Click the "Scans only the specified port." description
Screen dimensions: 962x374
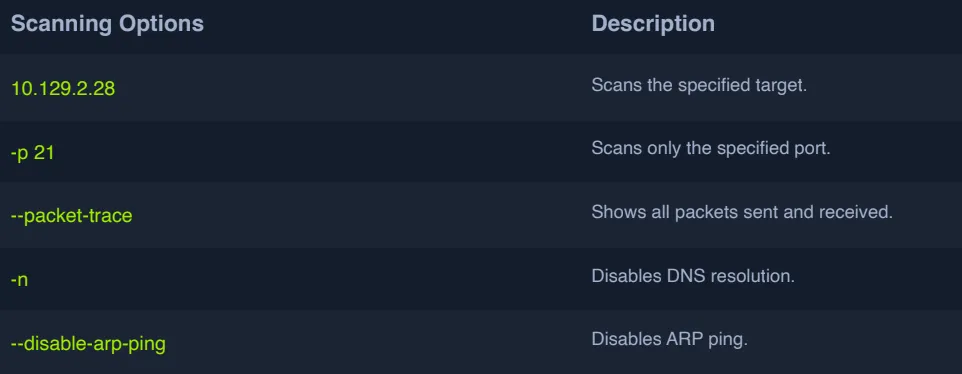(710, 148)
